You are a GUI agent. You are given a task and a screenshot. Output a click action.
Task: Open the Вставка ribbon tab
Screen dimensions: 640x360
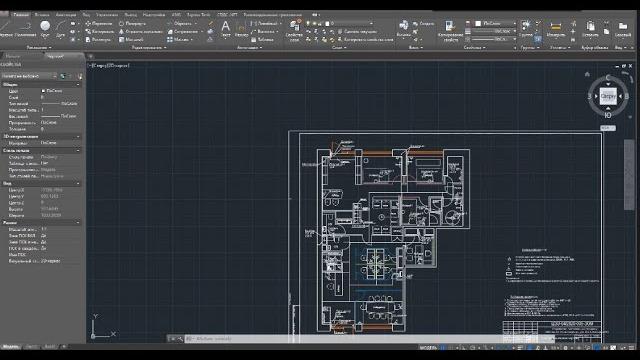coord(42,15)
